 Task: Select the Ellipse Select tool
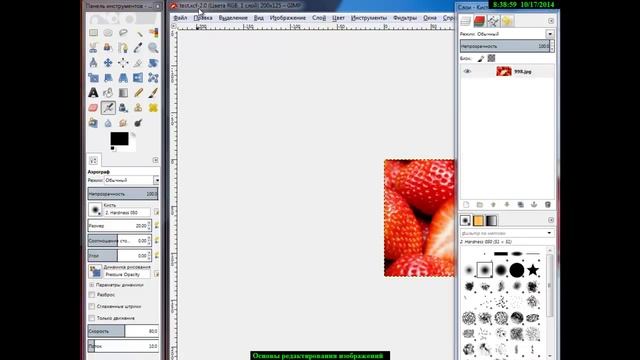pos(108,33)
